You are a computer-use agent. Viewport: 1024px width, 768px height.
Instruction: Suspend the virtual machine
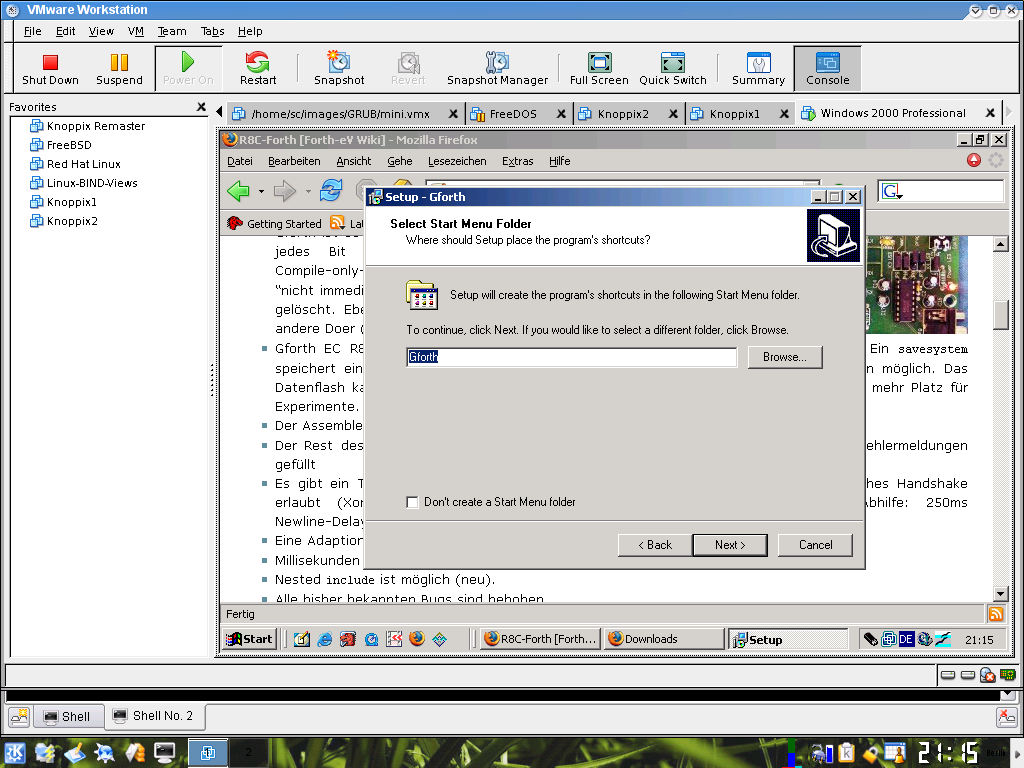tap(119, 69)
